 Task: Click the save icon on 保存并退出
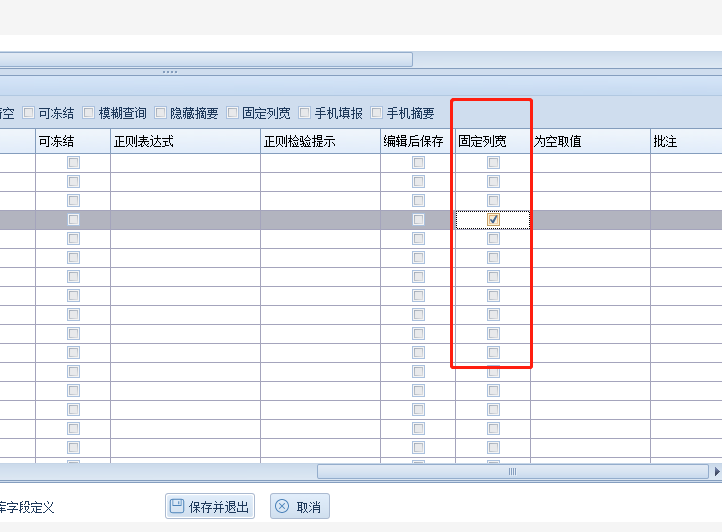point(177,507)
